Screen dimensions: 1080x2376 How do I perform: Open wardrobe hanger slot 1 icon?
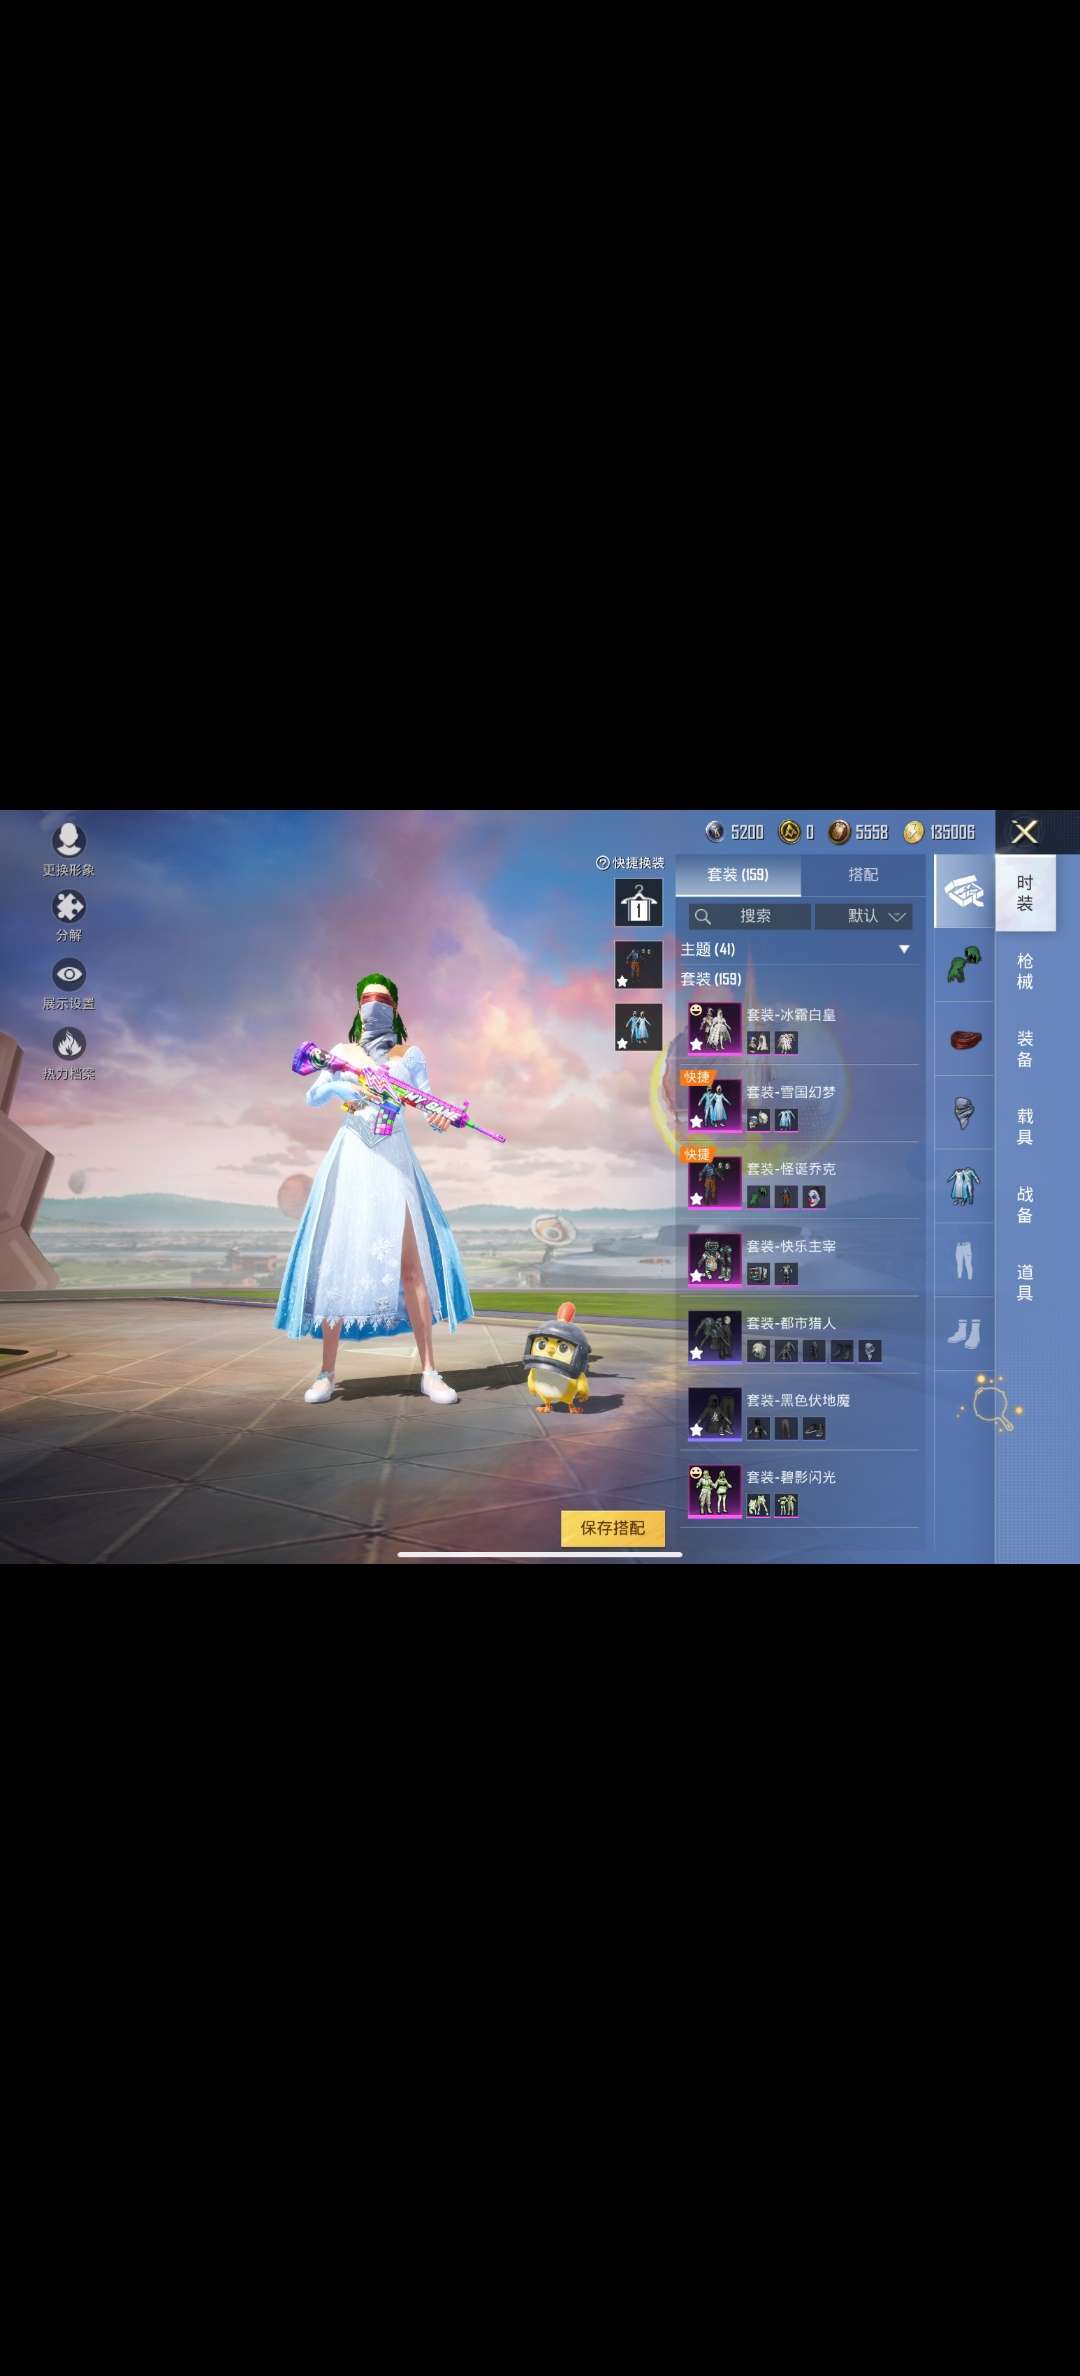pos(638,903)
